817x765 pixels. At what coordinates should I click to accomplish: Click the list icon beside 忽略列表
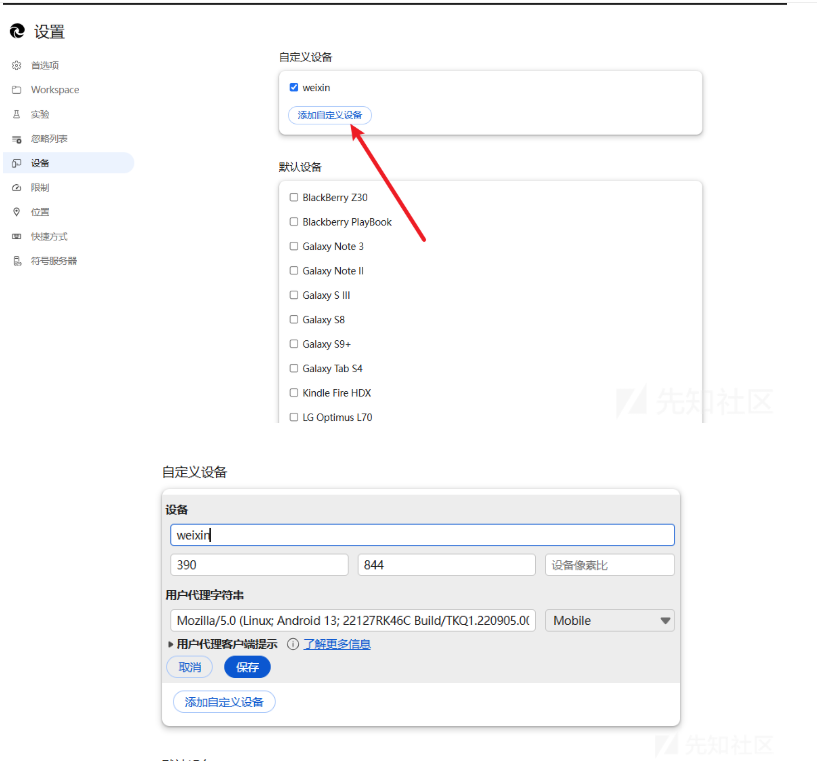coord(17,139)
